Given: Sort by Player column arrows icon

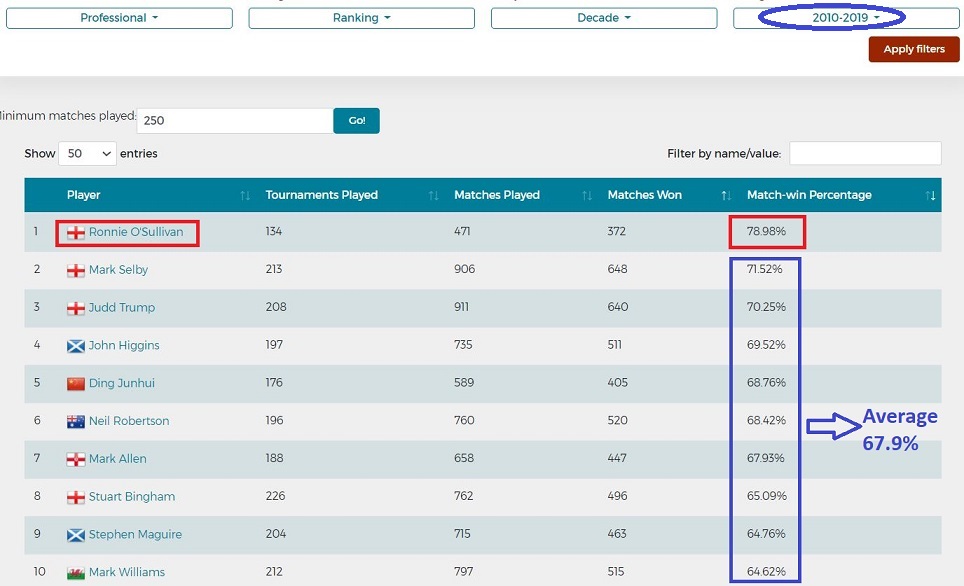Looking at the screenshot, I should tap(245, 195).
